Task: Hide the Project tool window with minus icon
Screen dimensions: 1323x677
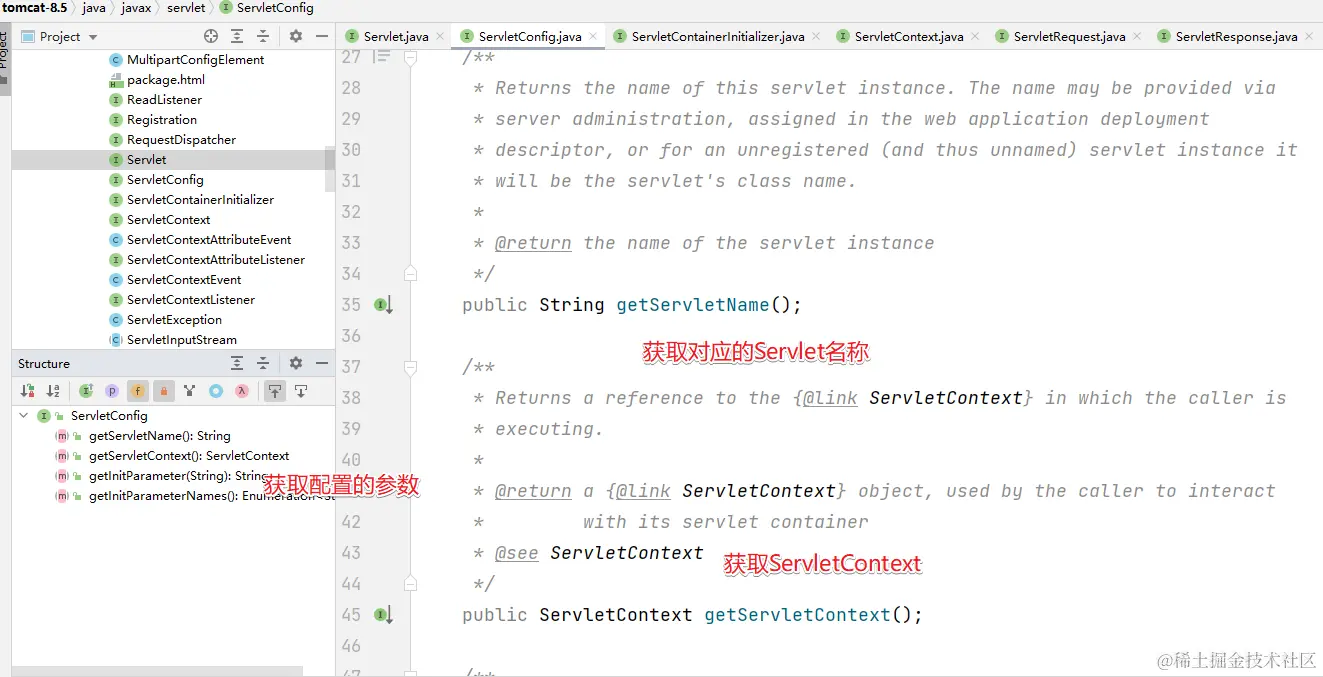Action: 322,36
